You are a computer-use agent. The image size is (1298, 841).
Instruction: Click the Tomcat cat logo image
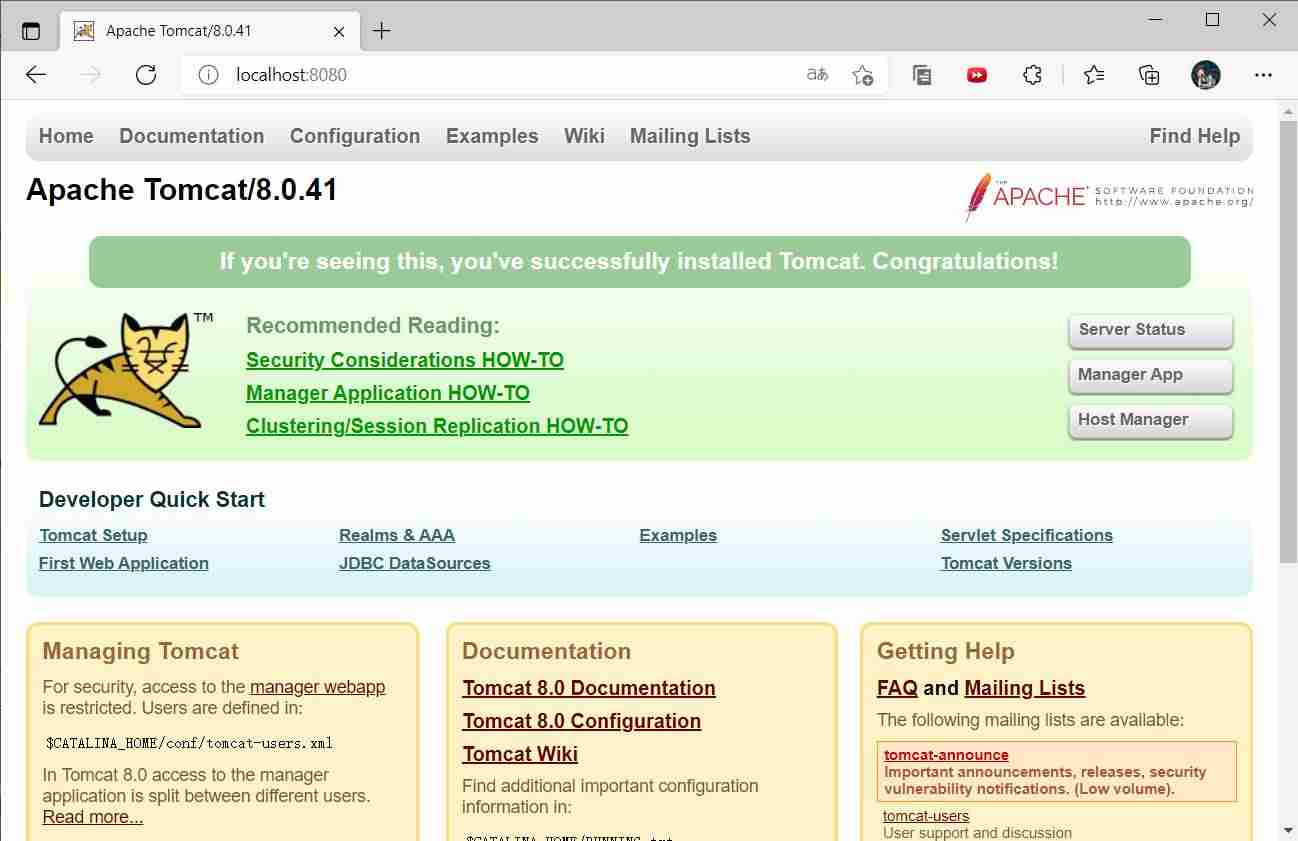(126, 371)
